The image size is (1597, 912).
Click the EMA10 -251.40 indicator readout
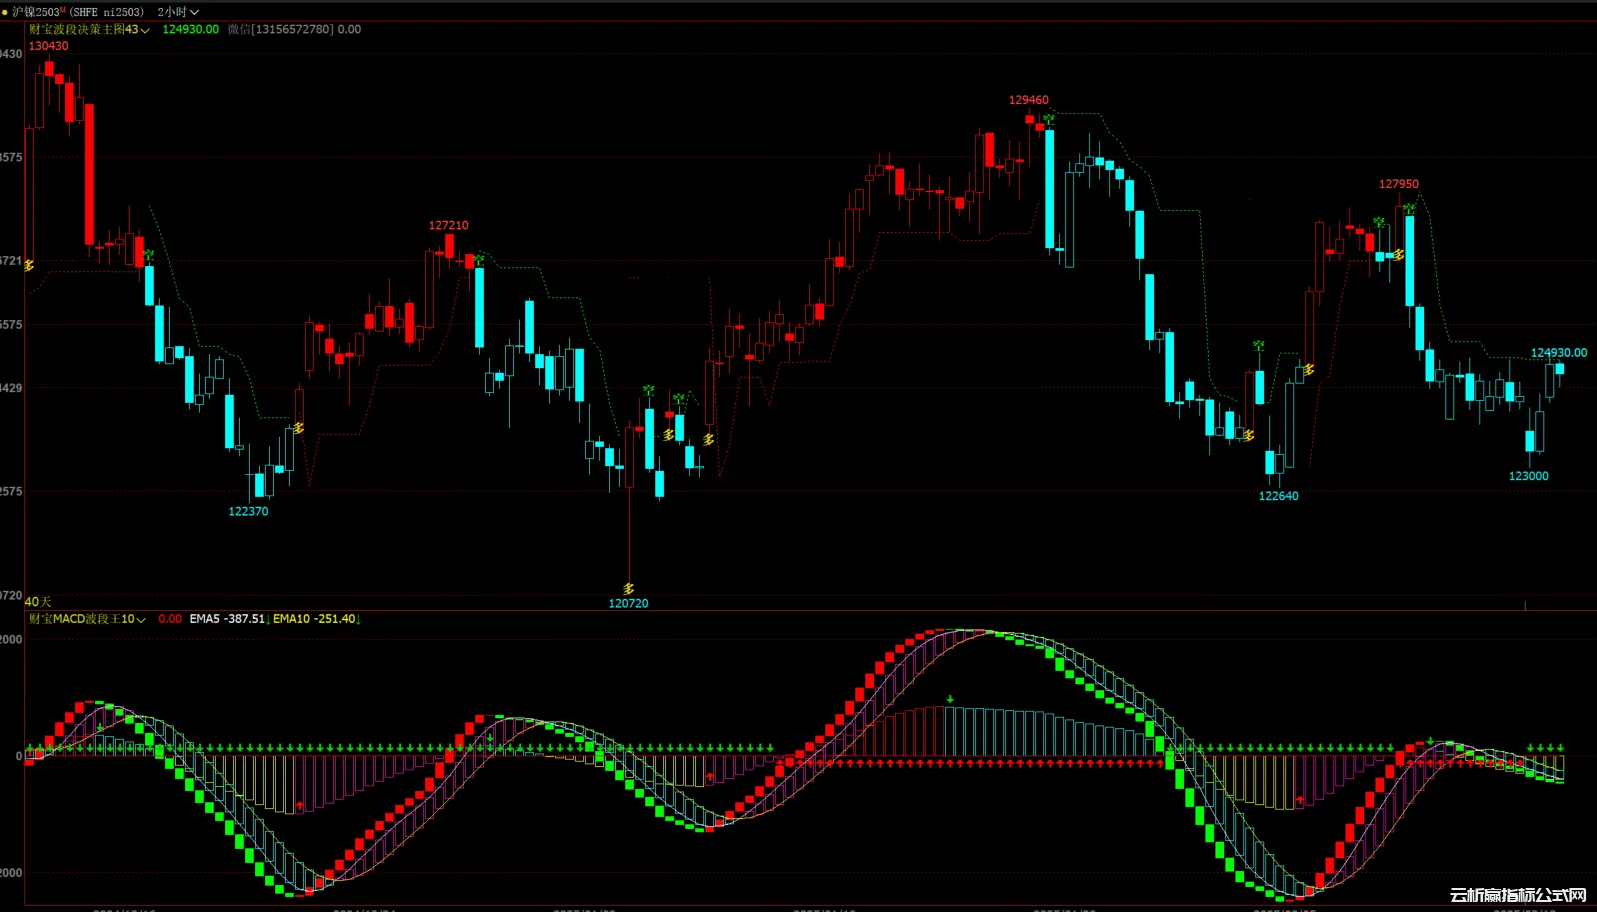tap(314, 619)
